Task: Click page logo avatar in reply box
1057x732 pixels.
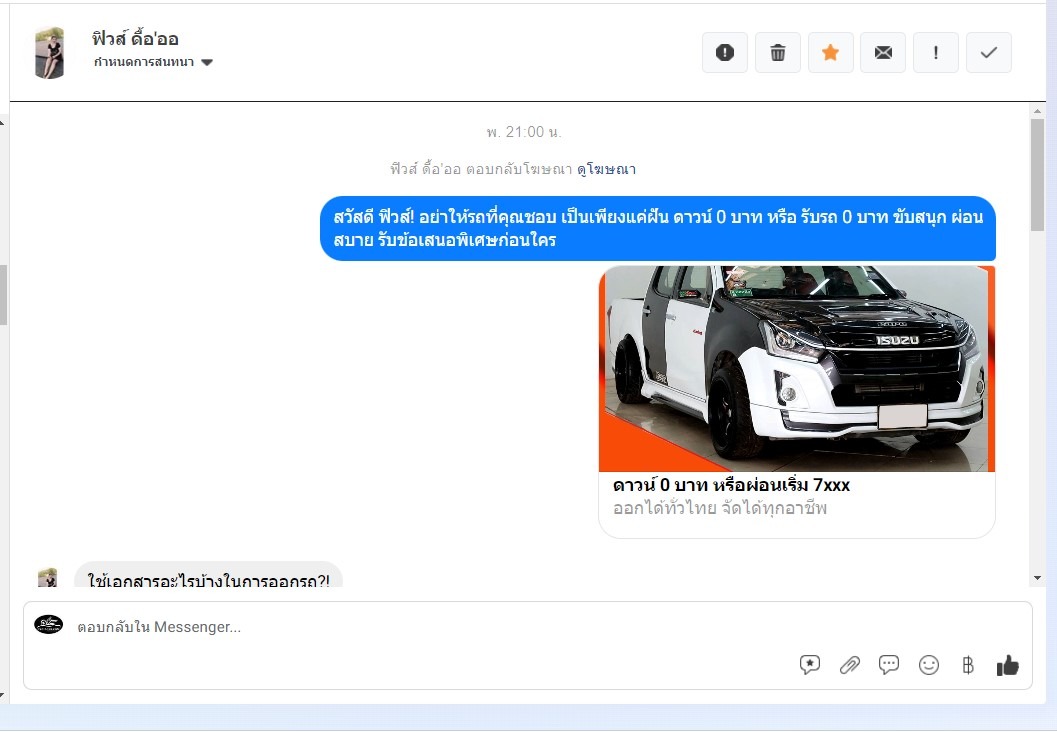Action: click(49, 625)
